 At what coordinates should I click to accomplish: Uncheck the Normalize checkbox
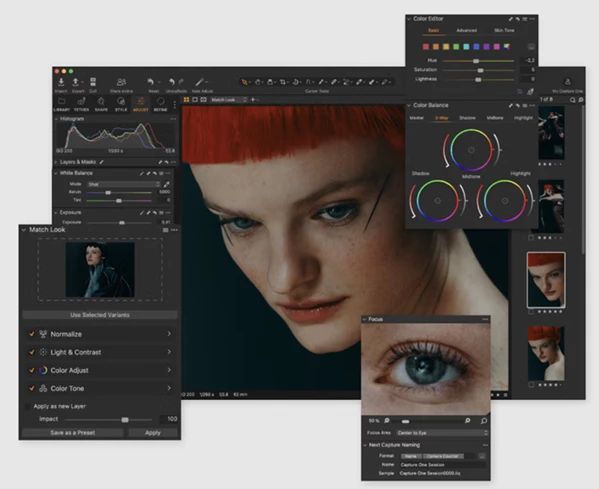pyautogui.click(x=32, y=334)
